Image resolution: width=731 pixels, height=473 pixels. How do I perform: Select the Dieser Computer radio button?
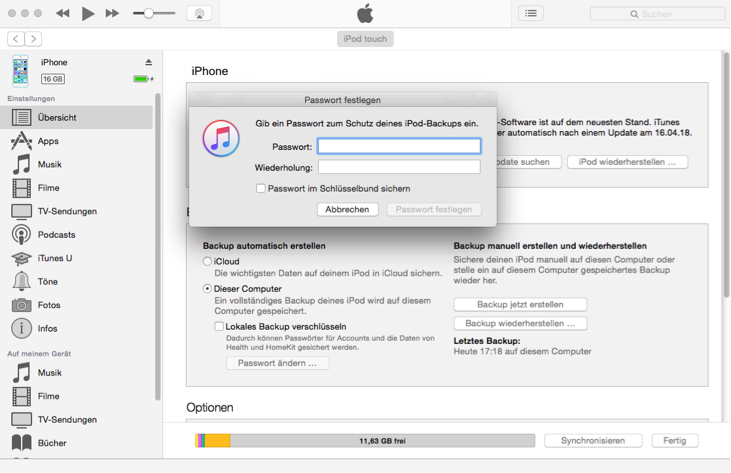coord(207,289)
